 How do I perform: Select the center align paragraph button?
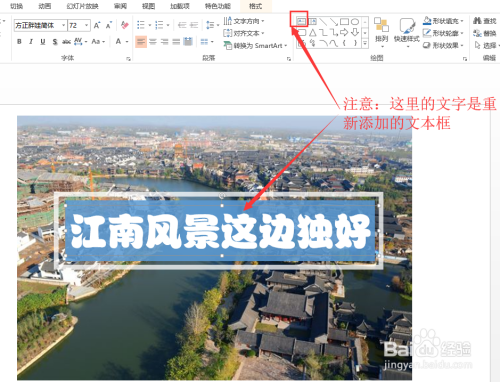click(x=153, y=42)
